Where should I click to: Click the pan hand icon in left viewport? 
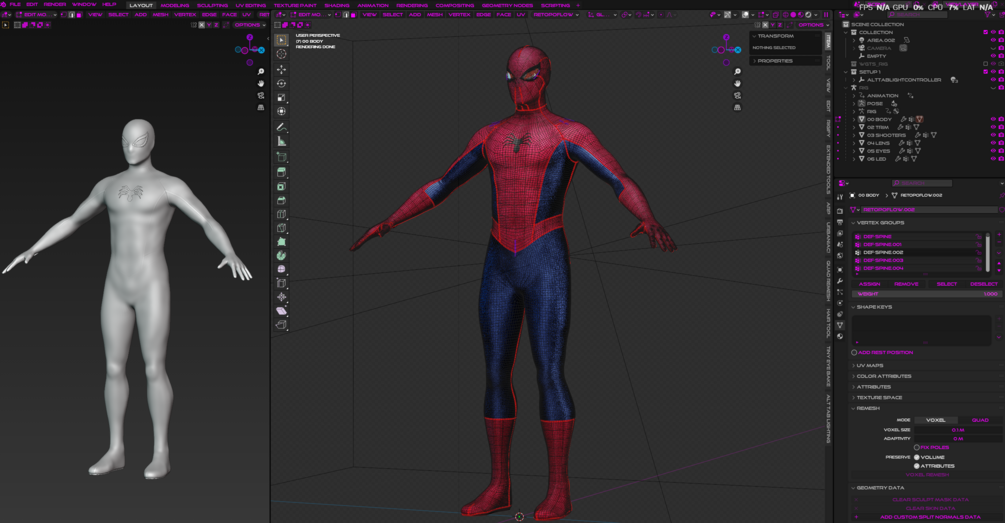[x=261, y=84]
